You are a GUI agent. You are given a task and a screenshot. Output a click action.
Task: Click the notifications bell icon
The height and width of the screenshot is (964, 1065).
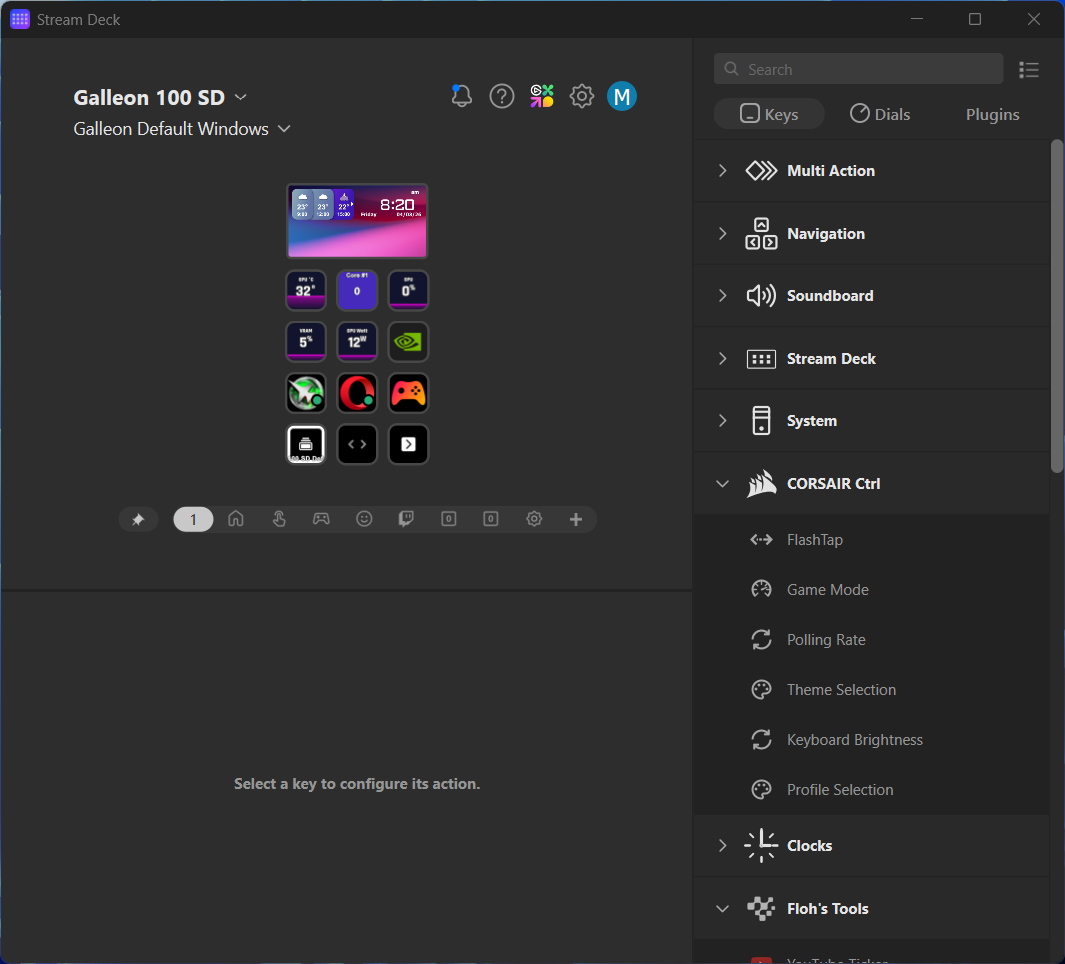point(461,96)
